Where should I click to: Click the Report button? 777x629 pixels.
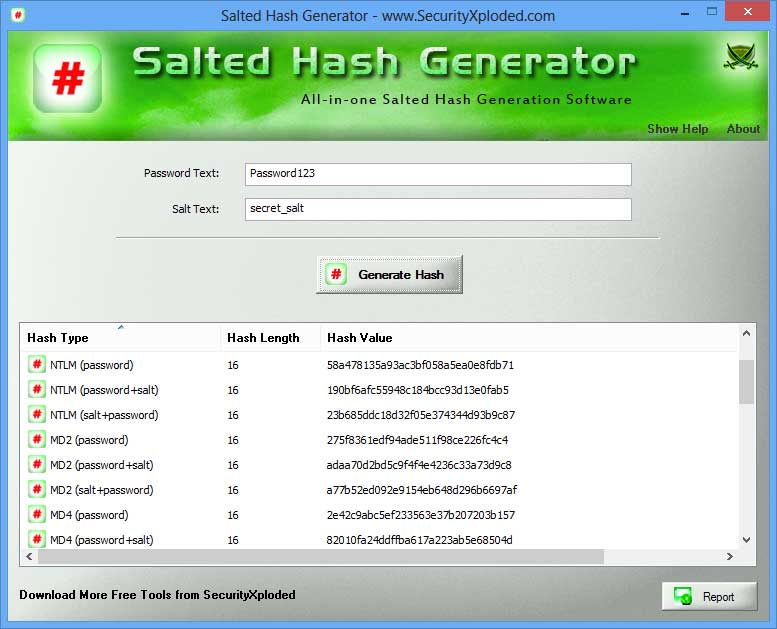(708, 597)
